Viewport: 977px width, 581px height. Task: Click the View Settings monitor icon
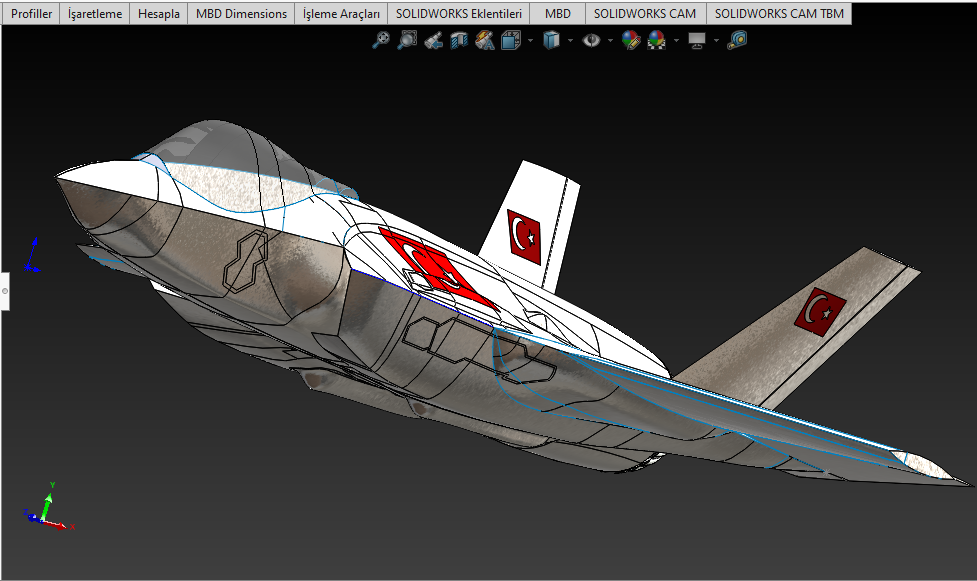tap(697, 41)
